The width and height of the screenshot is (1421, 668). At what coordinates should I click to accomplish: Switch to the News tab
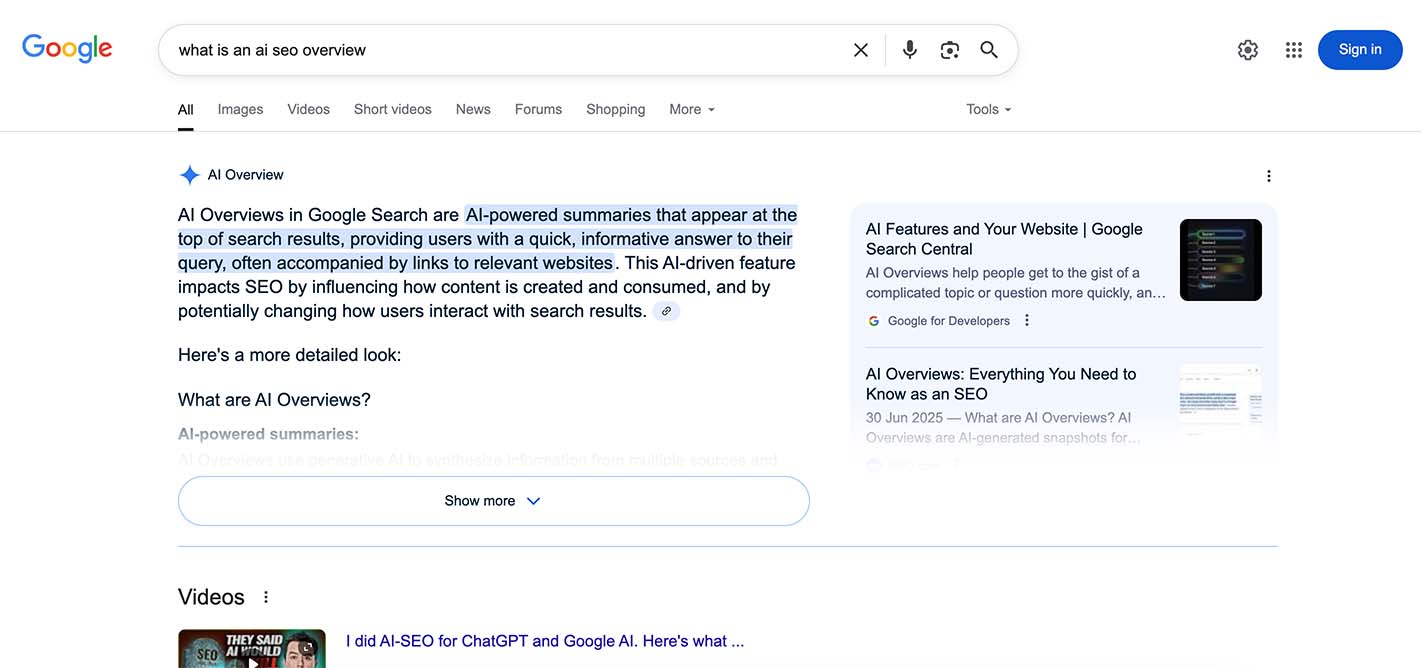473,109
